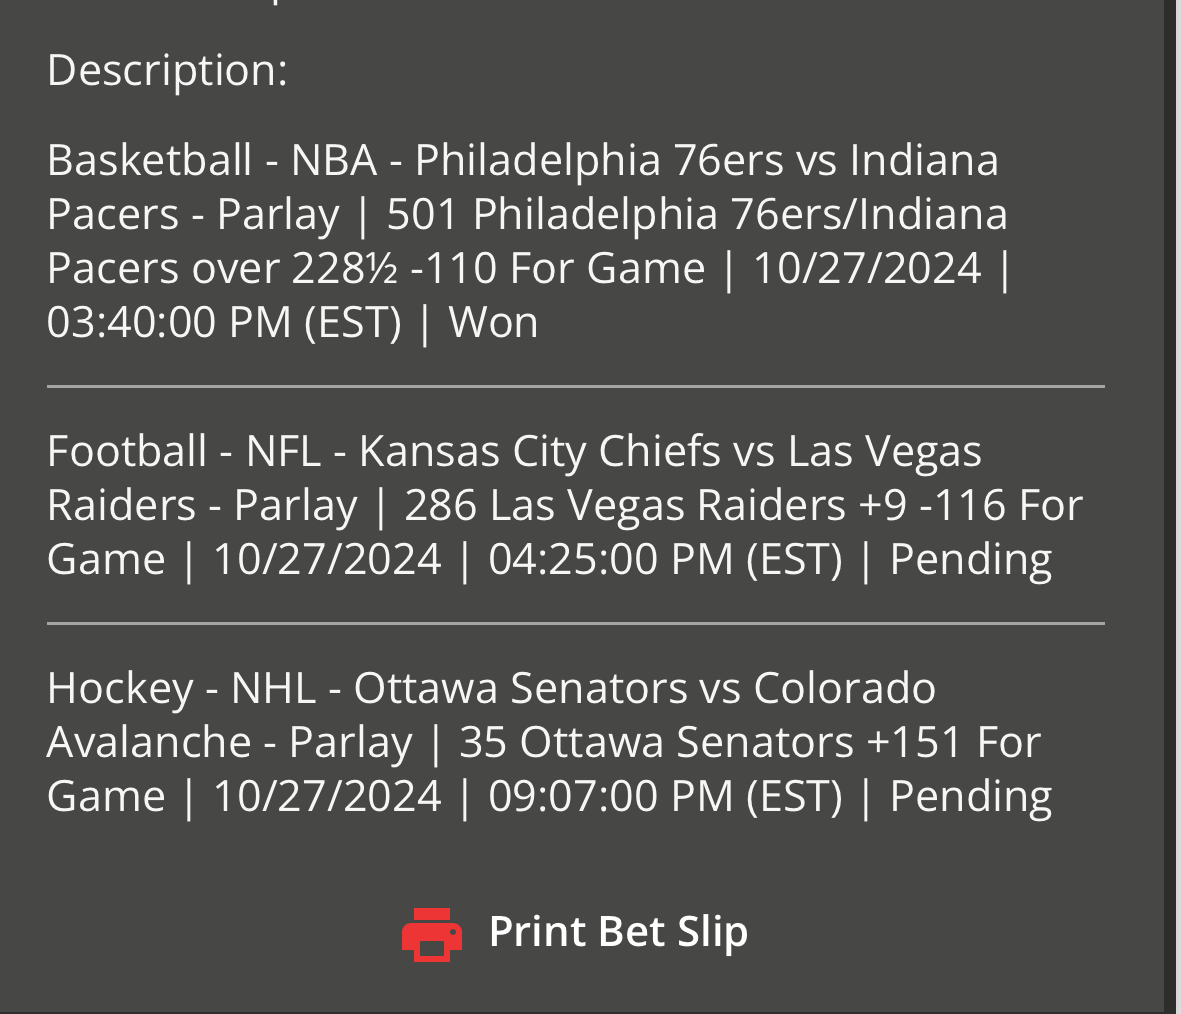Click the Print Bet Slip label
The image size is (1181, 1014).
point(618,932)
